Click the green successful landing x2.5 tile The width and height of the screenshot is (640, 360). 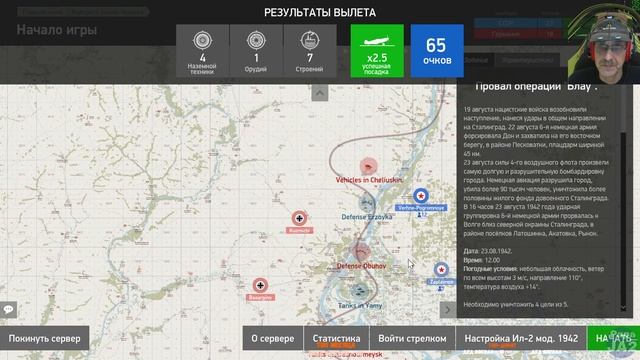point(377,51)
